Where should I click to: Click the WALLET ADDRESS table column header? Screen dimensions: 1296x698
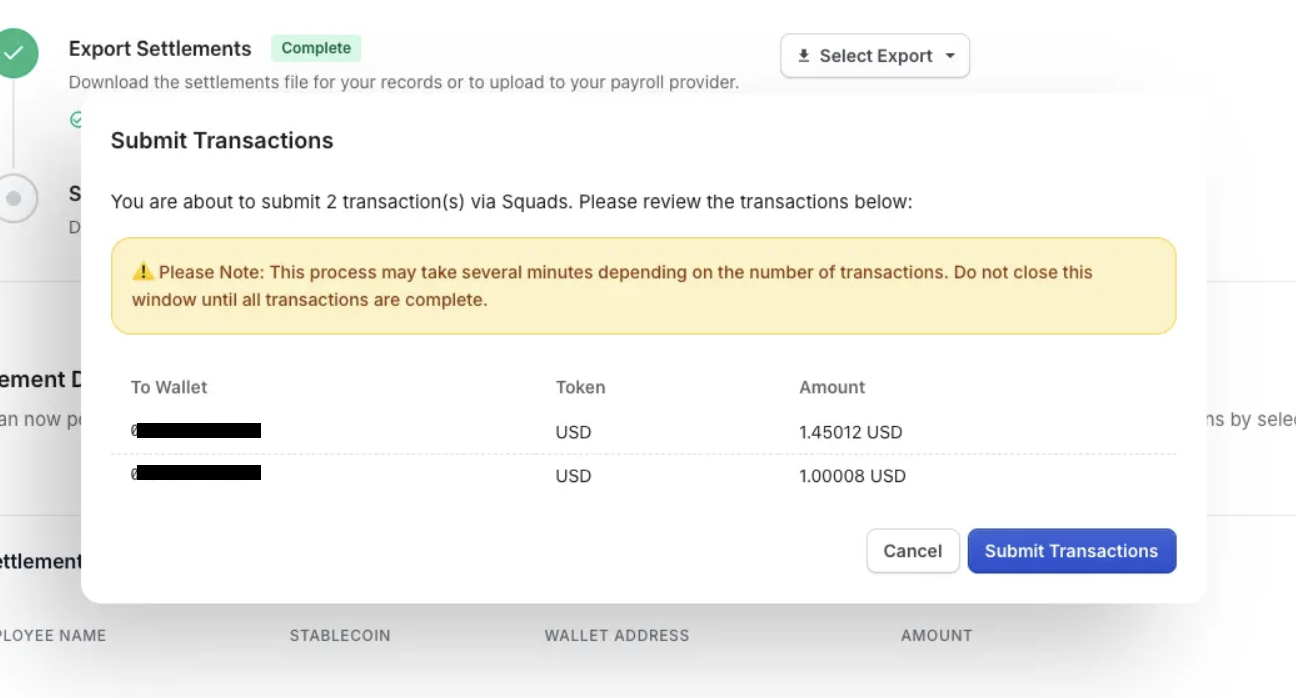(x=617, y=635)
